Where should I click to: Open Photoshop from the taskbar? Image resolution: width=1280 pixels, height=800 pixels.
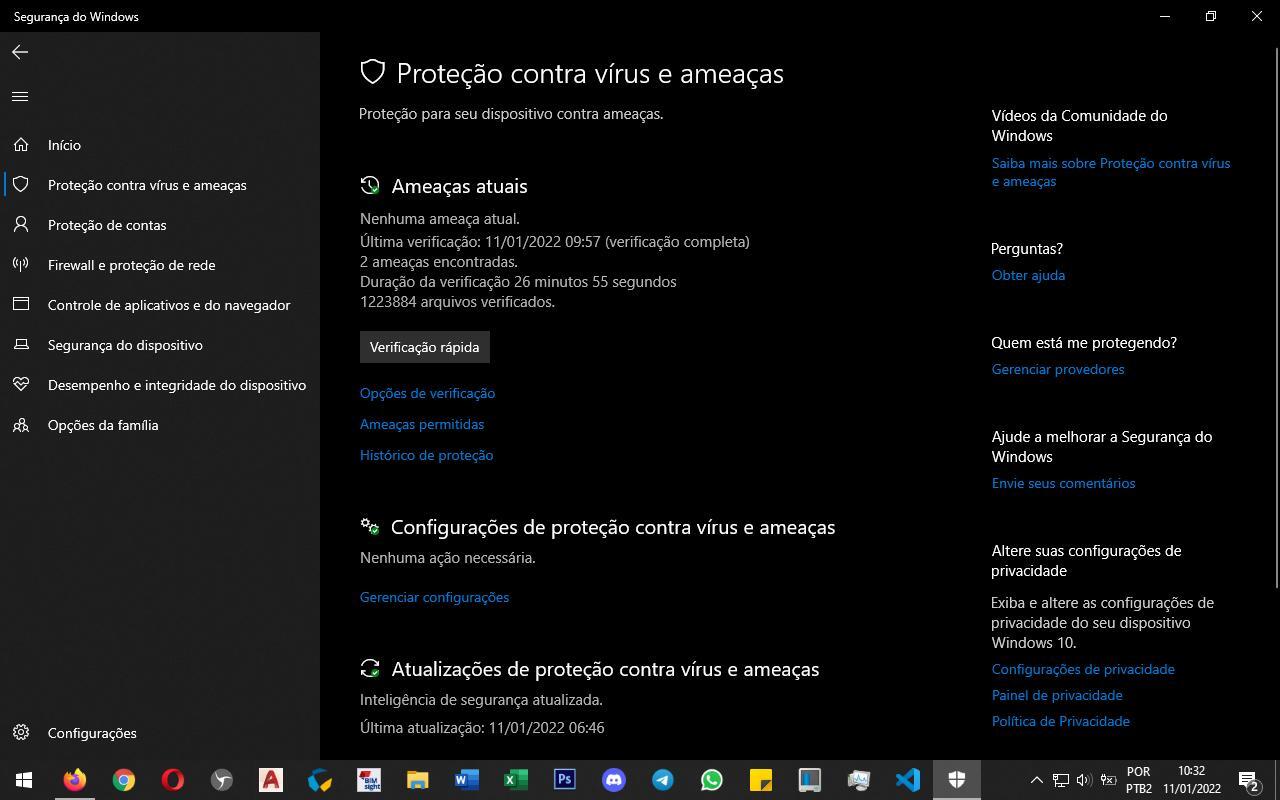coord(564,780)
